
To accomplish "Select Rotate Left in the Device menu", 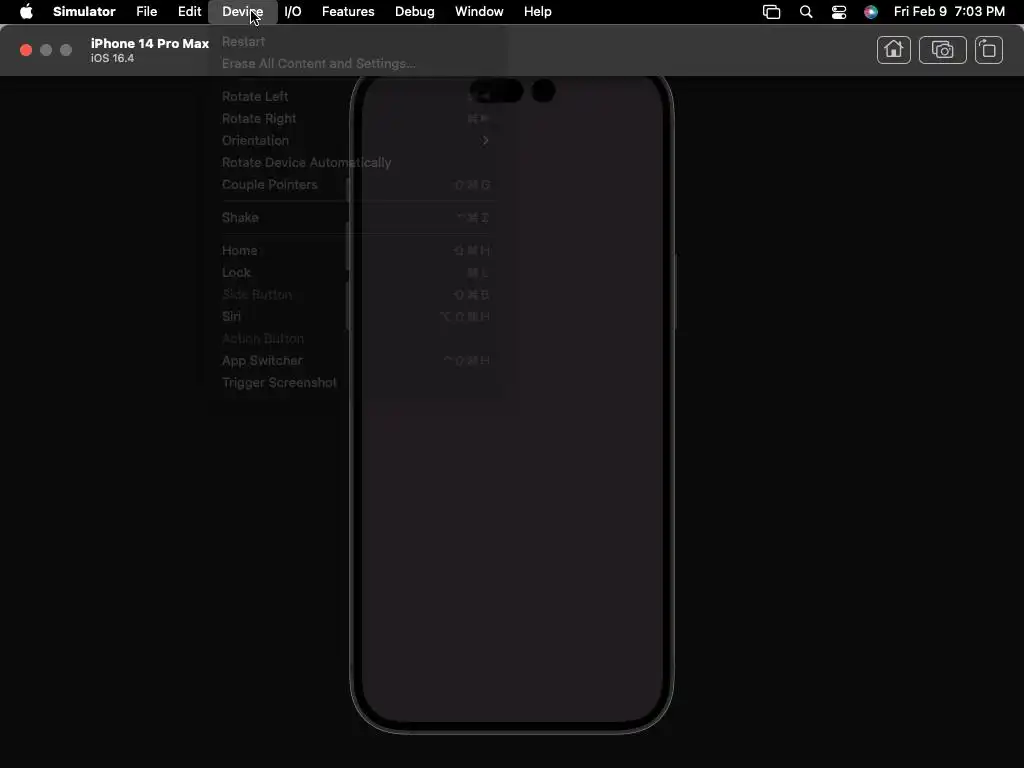I will click(357, 97).
